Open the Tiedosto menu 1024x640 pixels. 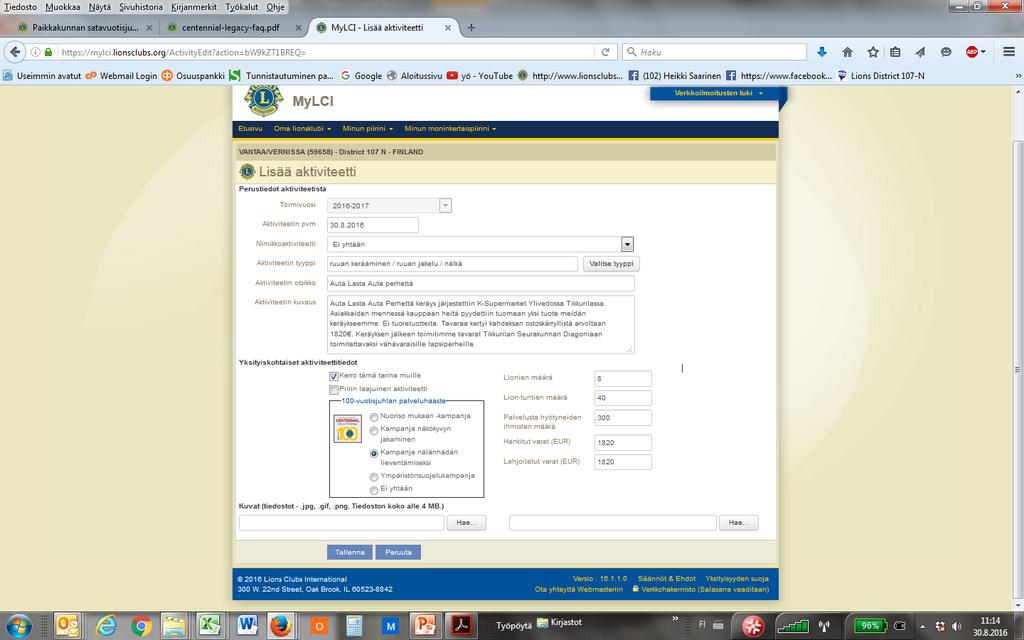(20, 7)
